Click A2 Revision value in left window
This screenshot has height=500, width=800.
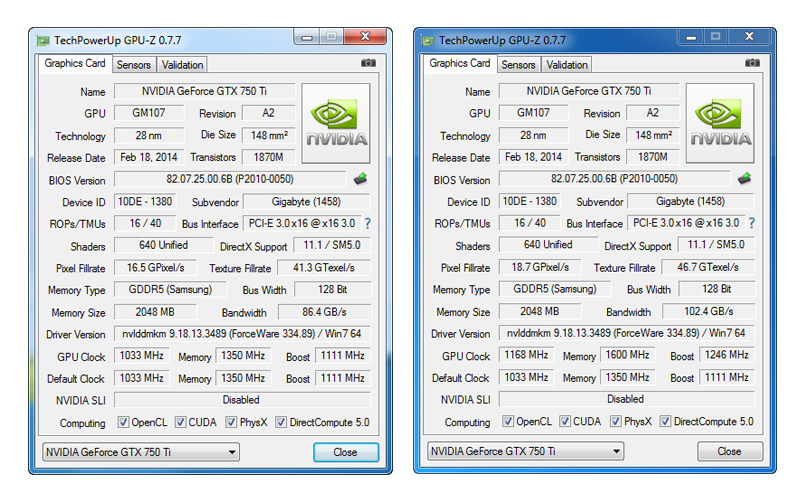click(269, 113)
